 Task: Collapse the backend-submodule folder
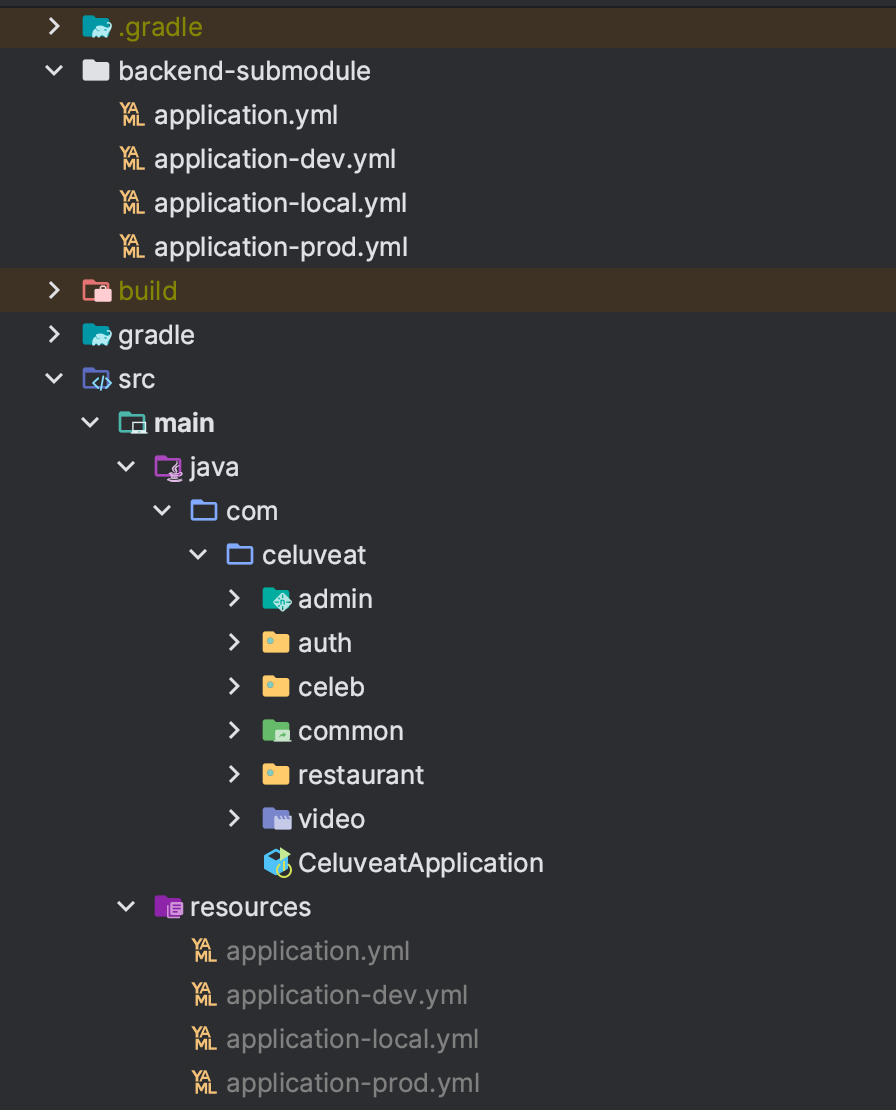[x=54, y=70]
